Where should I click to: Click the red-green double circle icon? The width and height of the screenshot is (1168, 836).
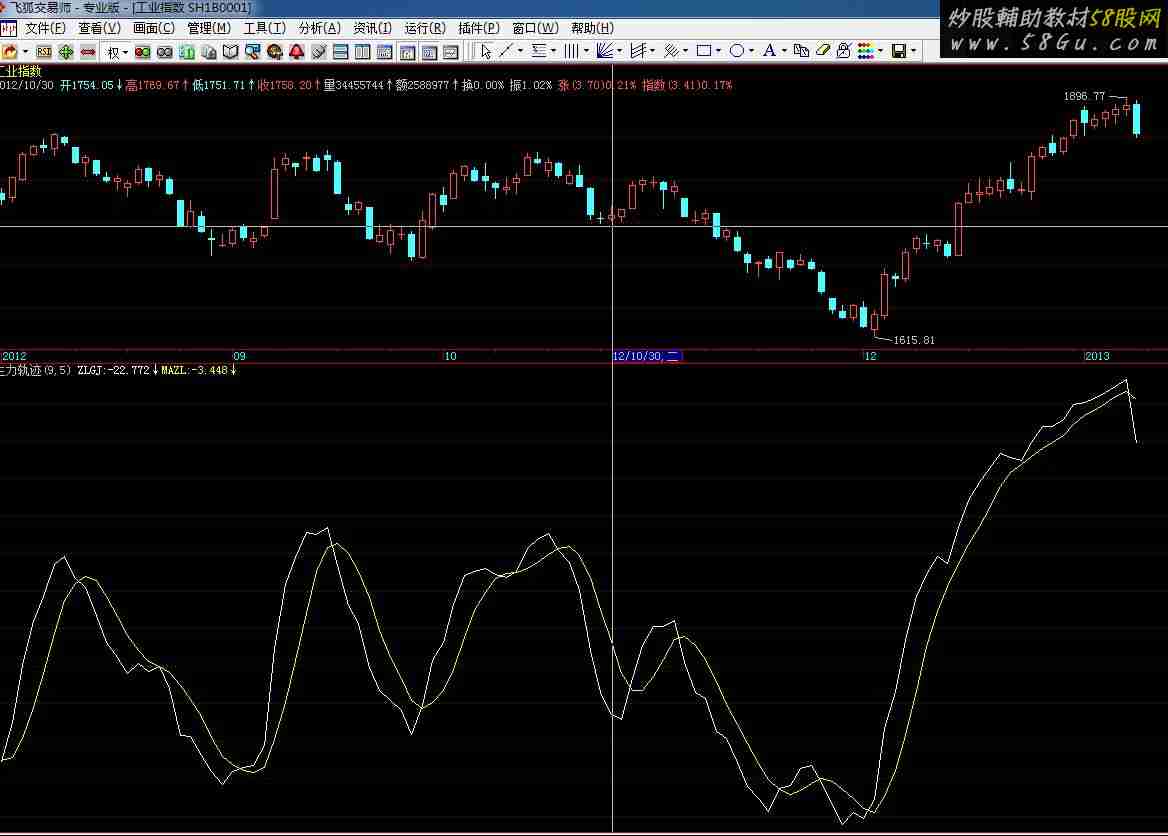tap(142, 51)
